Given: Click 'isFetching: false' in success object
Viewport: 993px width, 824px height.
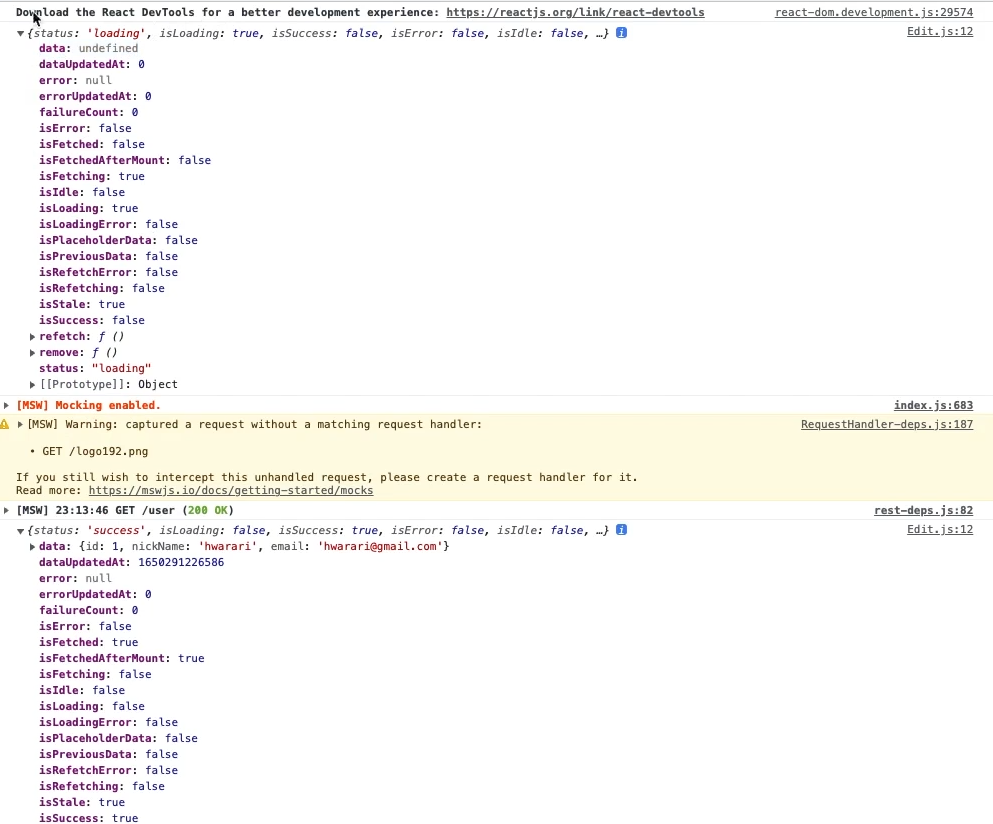Looking at the screenshot, I should click(x=95, y=674).
